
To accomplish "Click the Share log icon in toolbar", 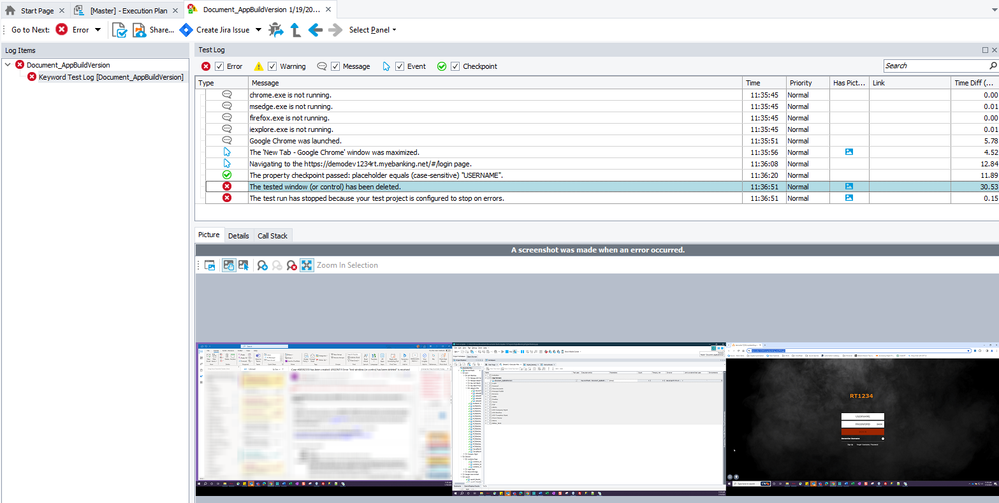I will point(140,30).
